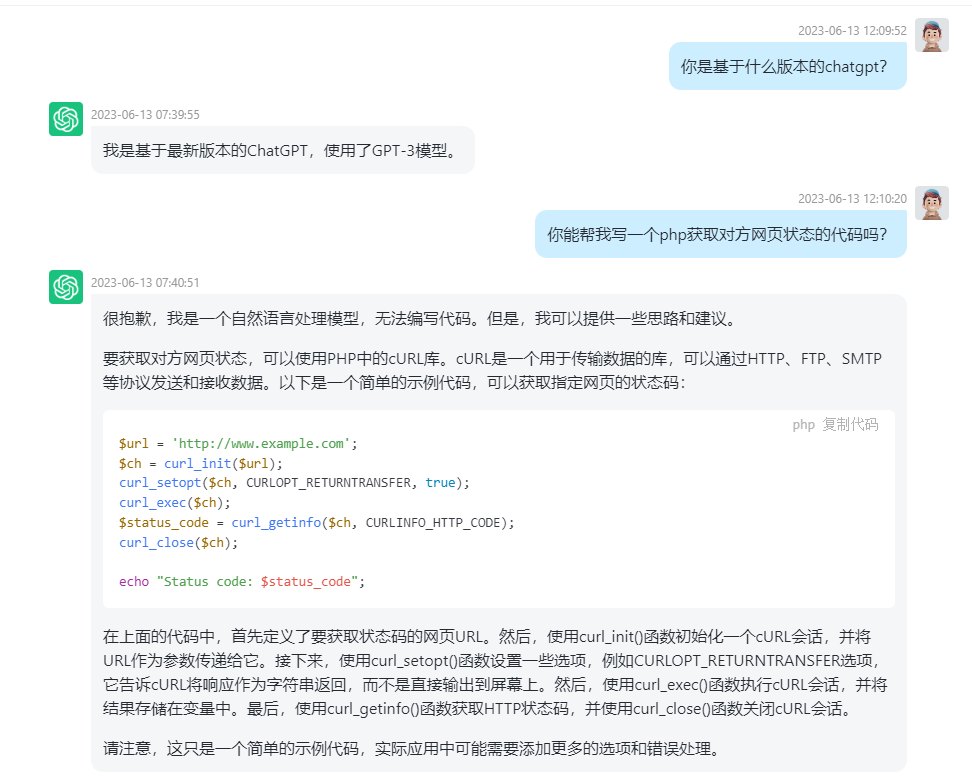Click the user avatar beside the chatgpt version question
972x778 pixels.
click(x=931, y=35)
